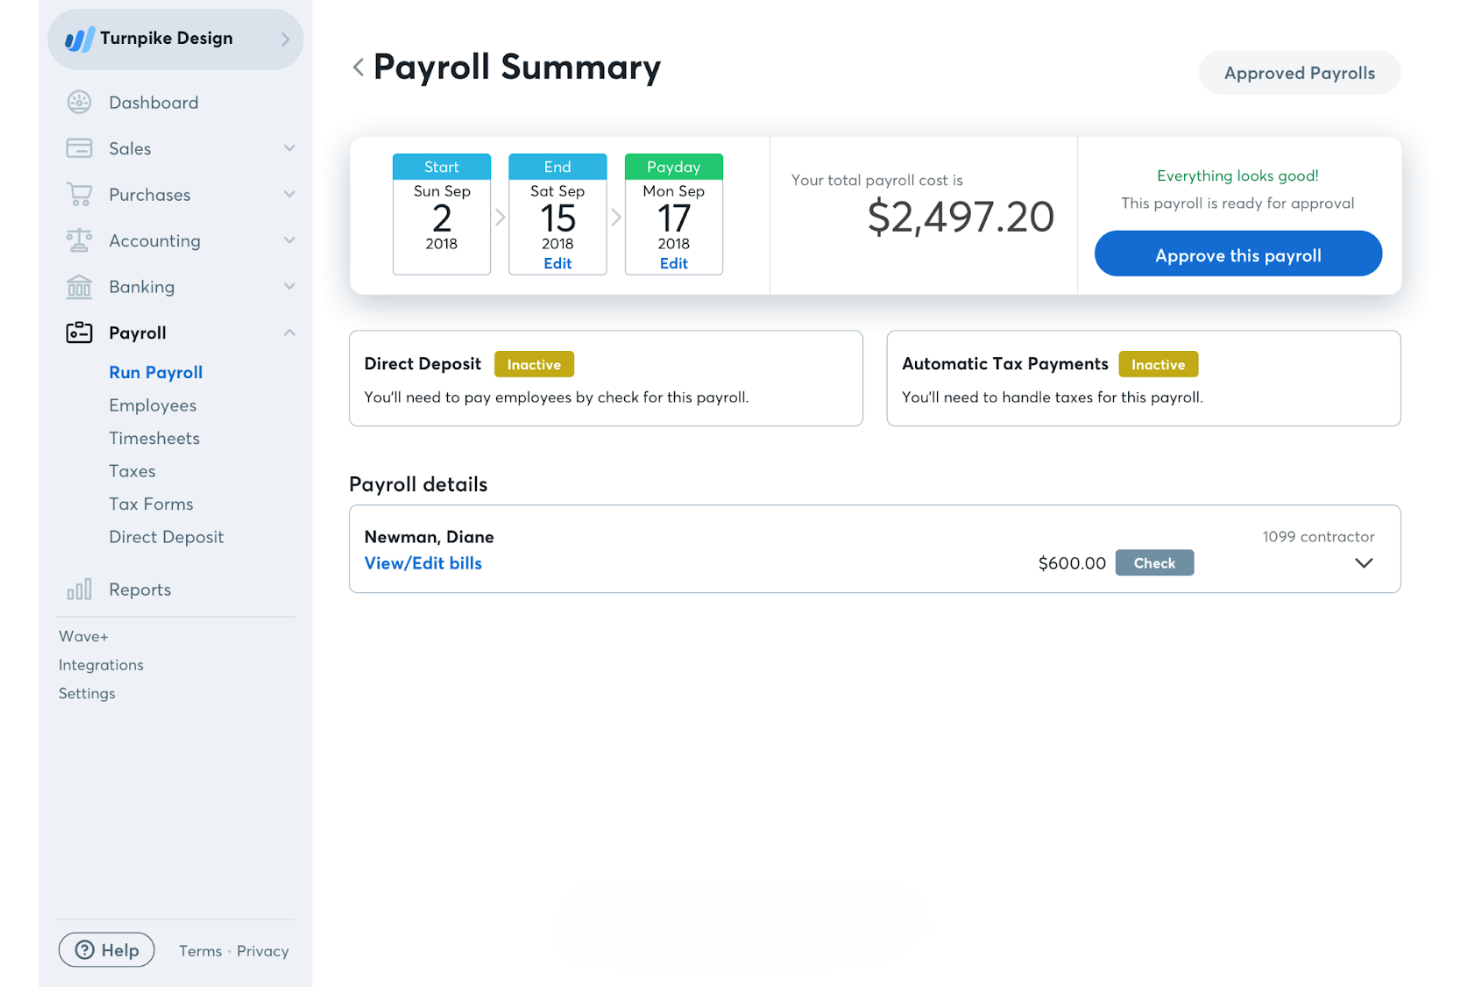The height and width of the screenshot is (987, 1480).
Task: Click the Approve this payroll button
Action: point(1237,254)
